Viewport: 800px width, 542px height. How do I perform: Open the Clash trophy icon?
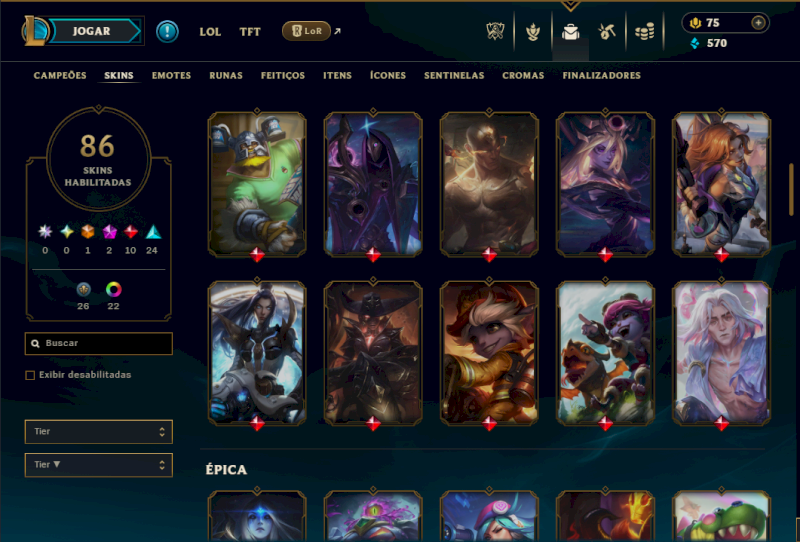coord(495,32)
